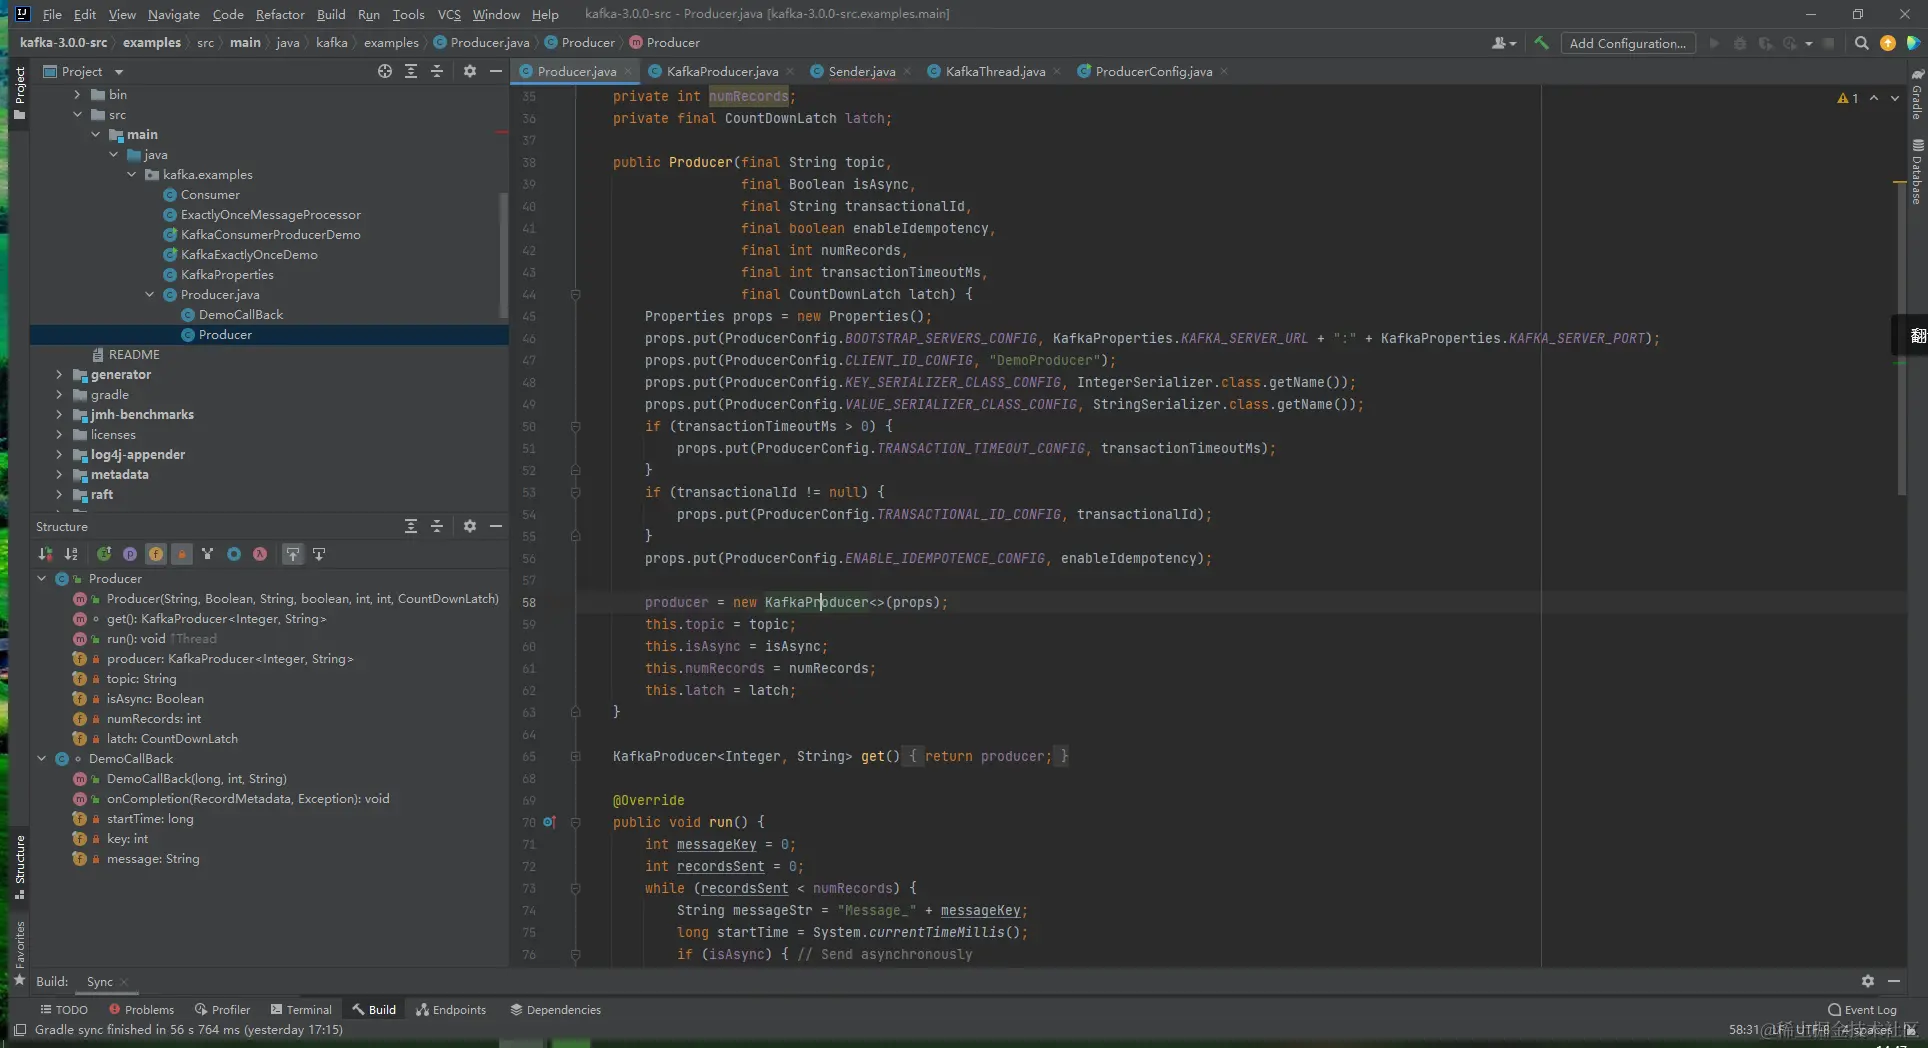Image resolution: width=1928 pixels, height=1048 pixels.
Task: Open the Refactor menu
Action: click(x=279, y=14)
